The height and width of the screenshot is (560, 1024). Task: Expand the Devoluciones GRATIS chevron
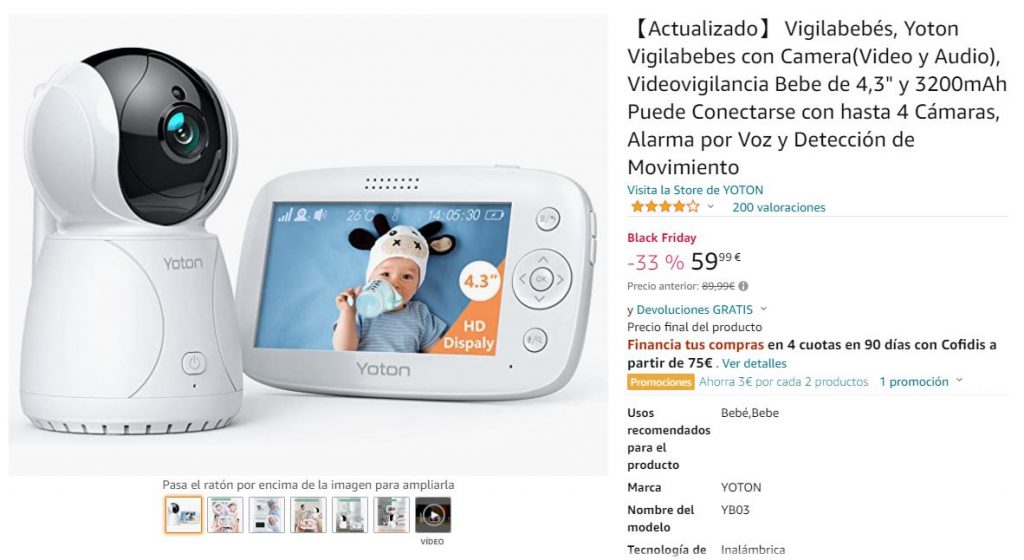(763, 309)
